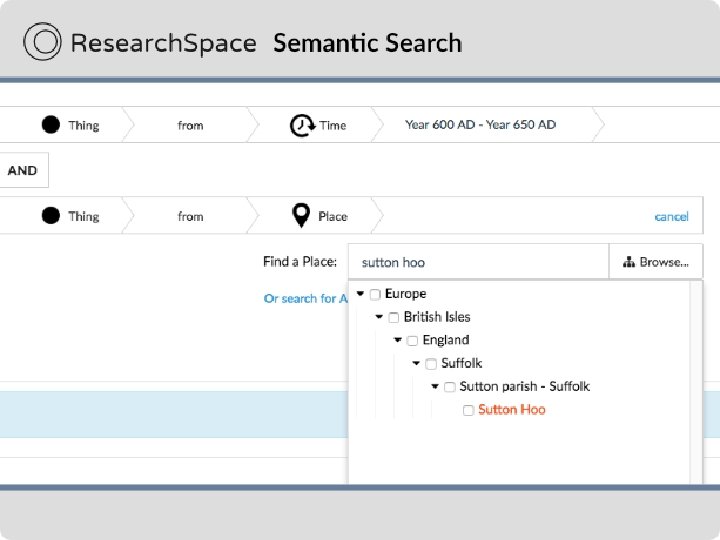Select the Year 600 AD - Year 650 AD segment
The image size is (720, 540).
point(480,125)
